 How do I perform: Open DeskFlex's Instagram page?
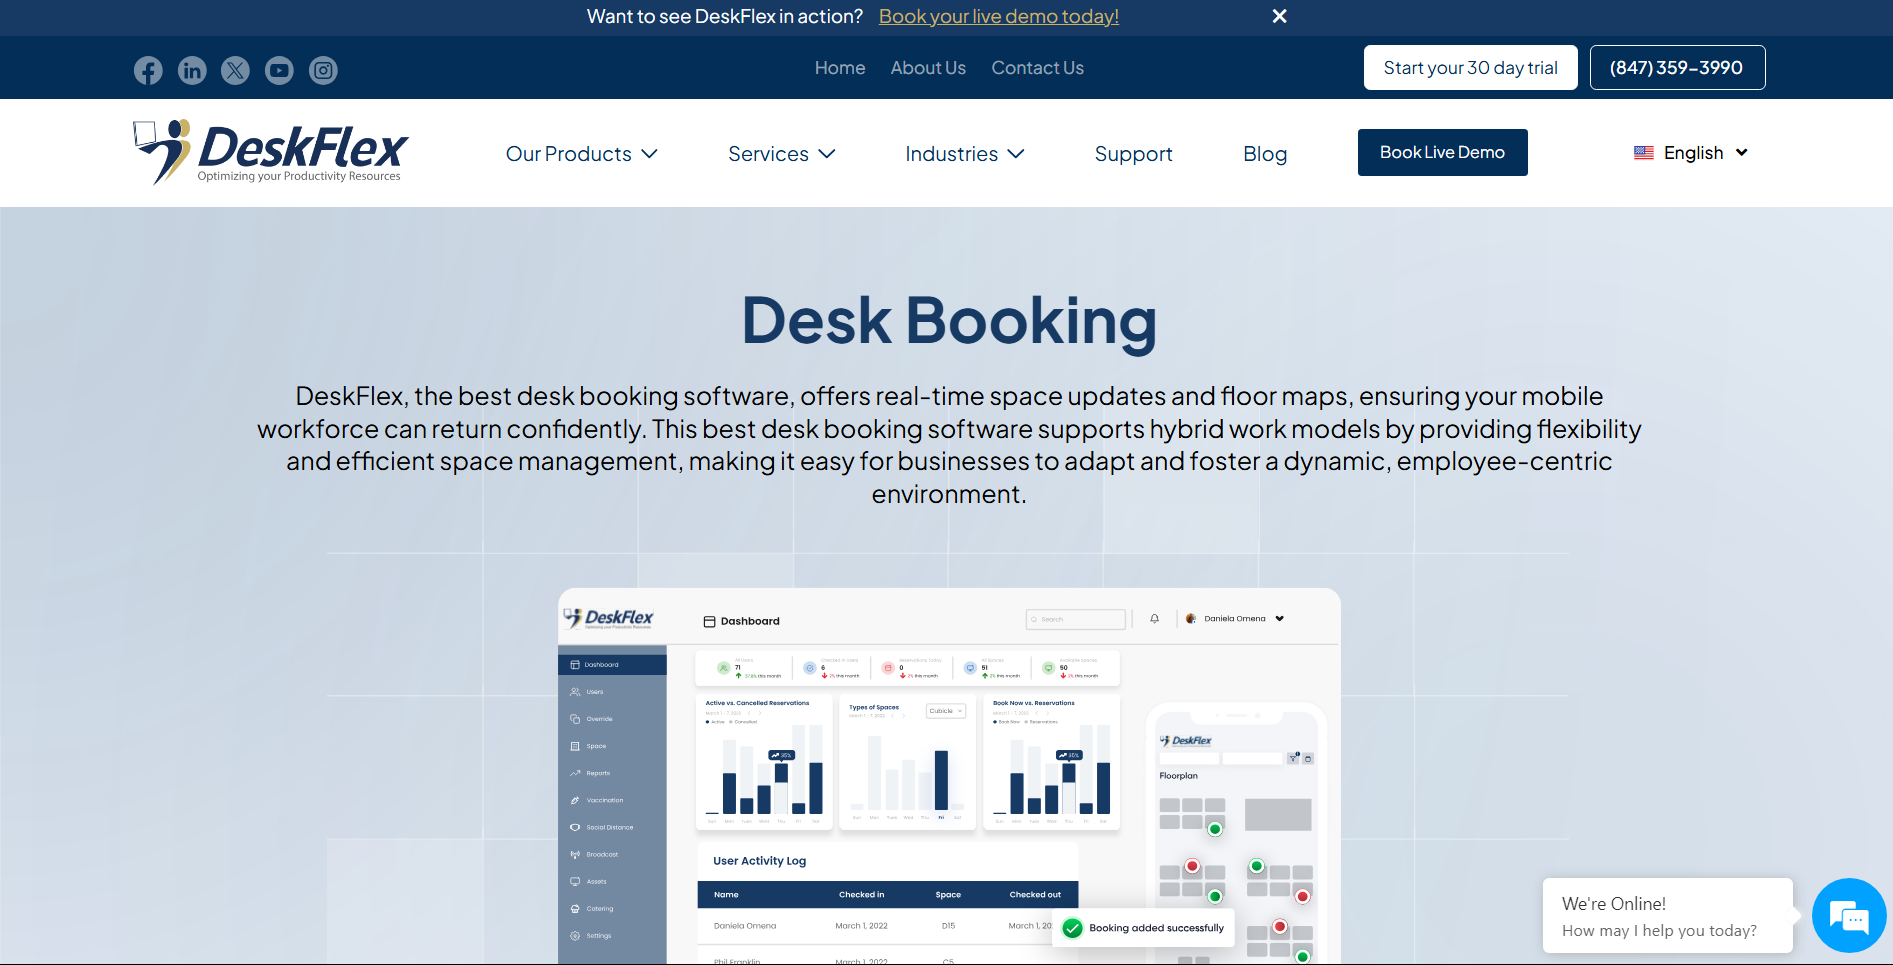[x=323, y=70]
